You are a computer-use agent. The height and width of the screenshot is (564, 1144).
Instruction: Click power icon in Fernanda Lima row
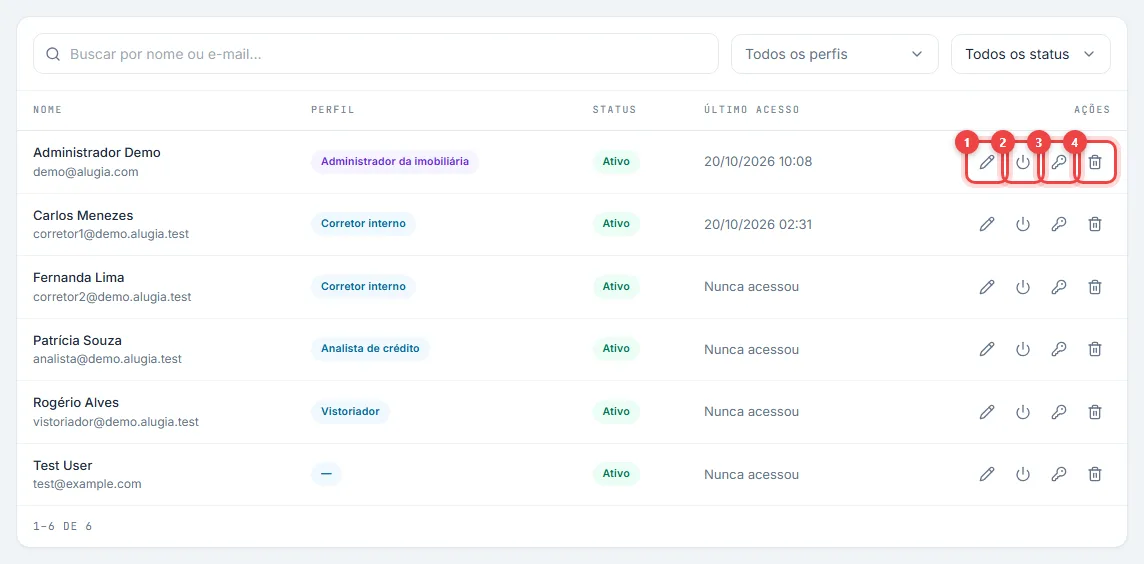[x=1023, y=287]
